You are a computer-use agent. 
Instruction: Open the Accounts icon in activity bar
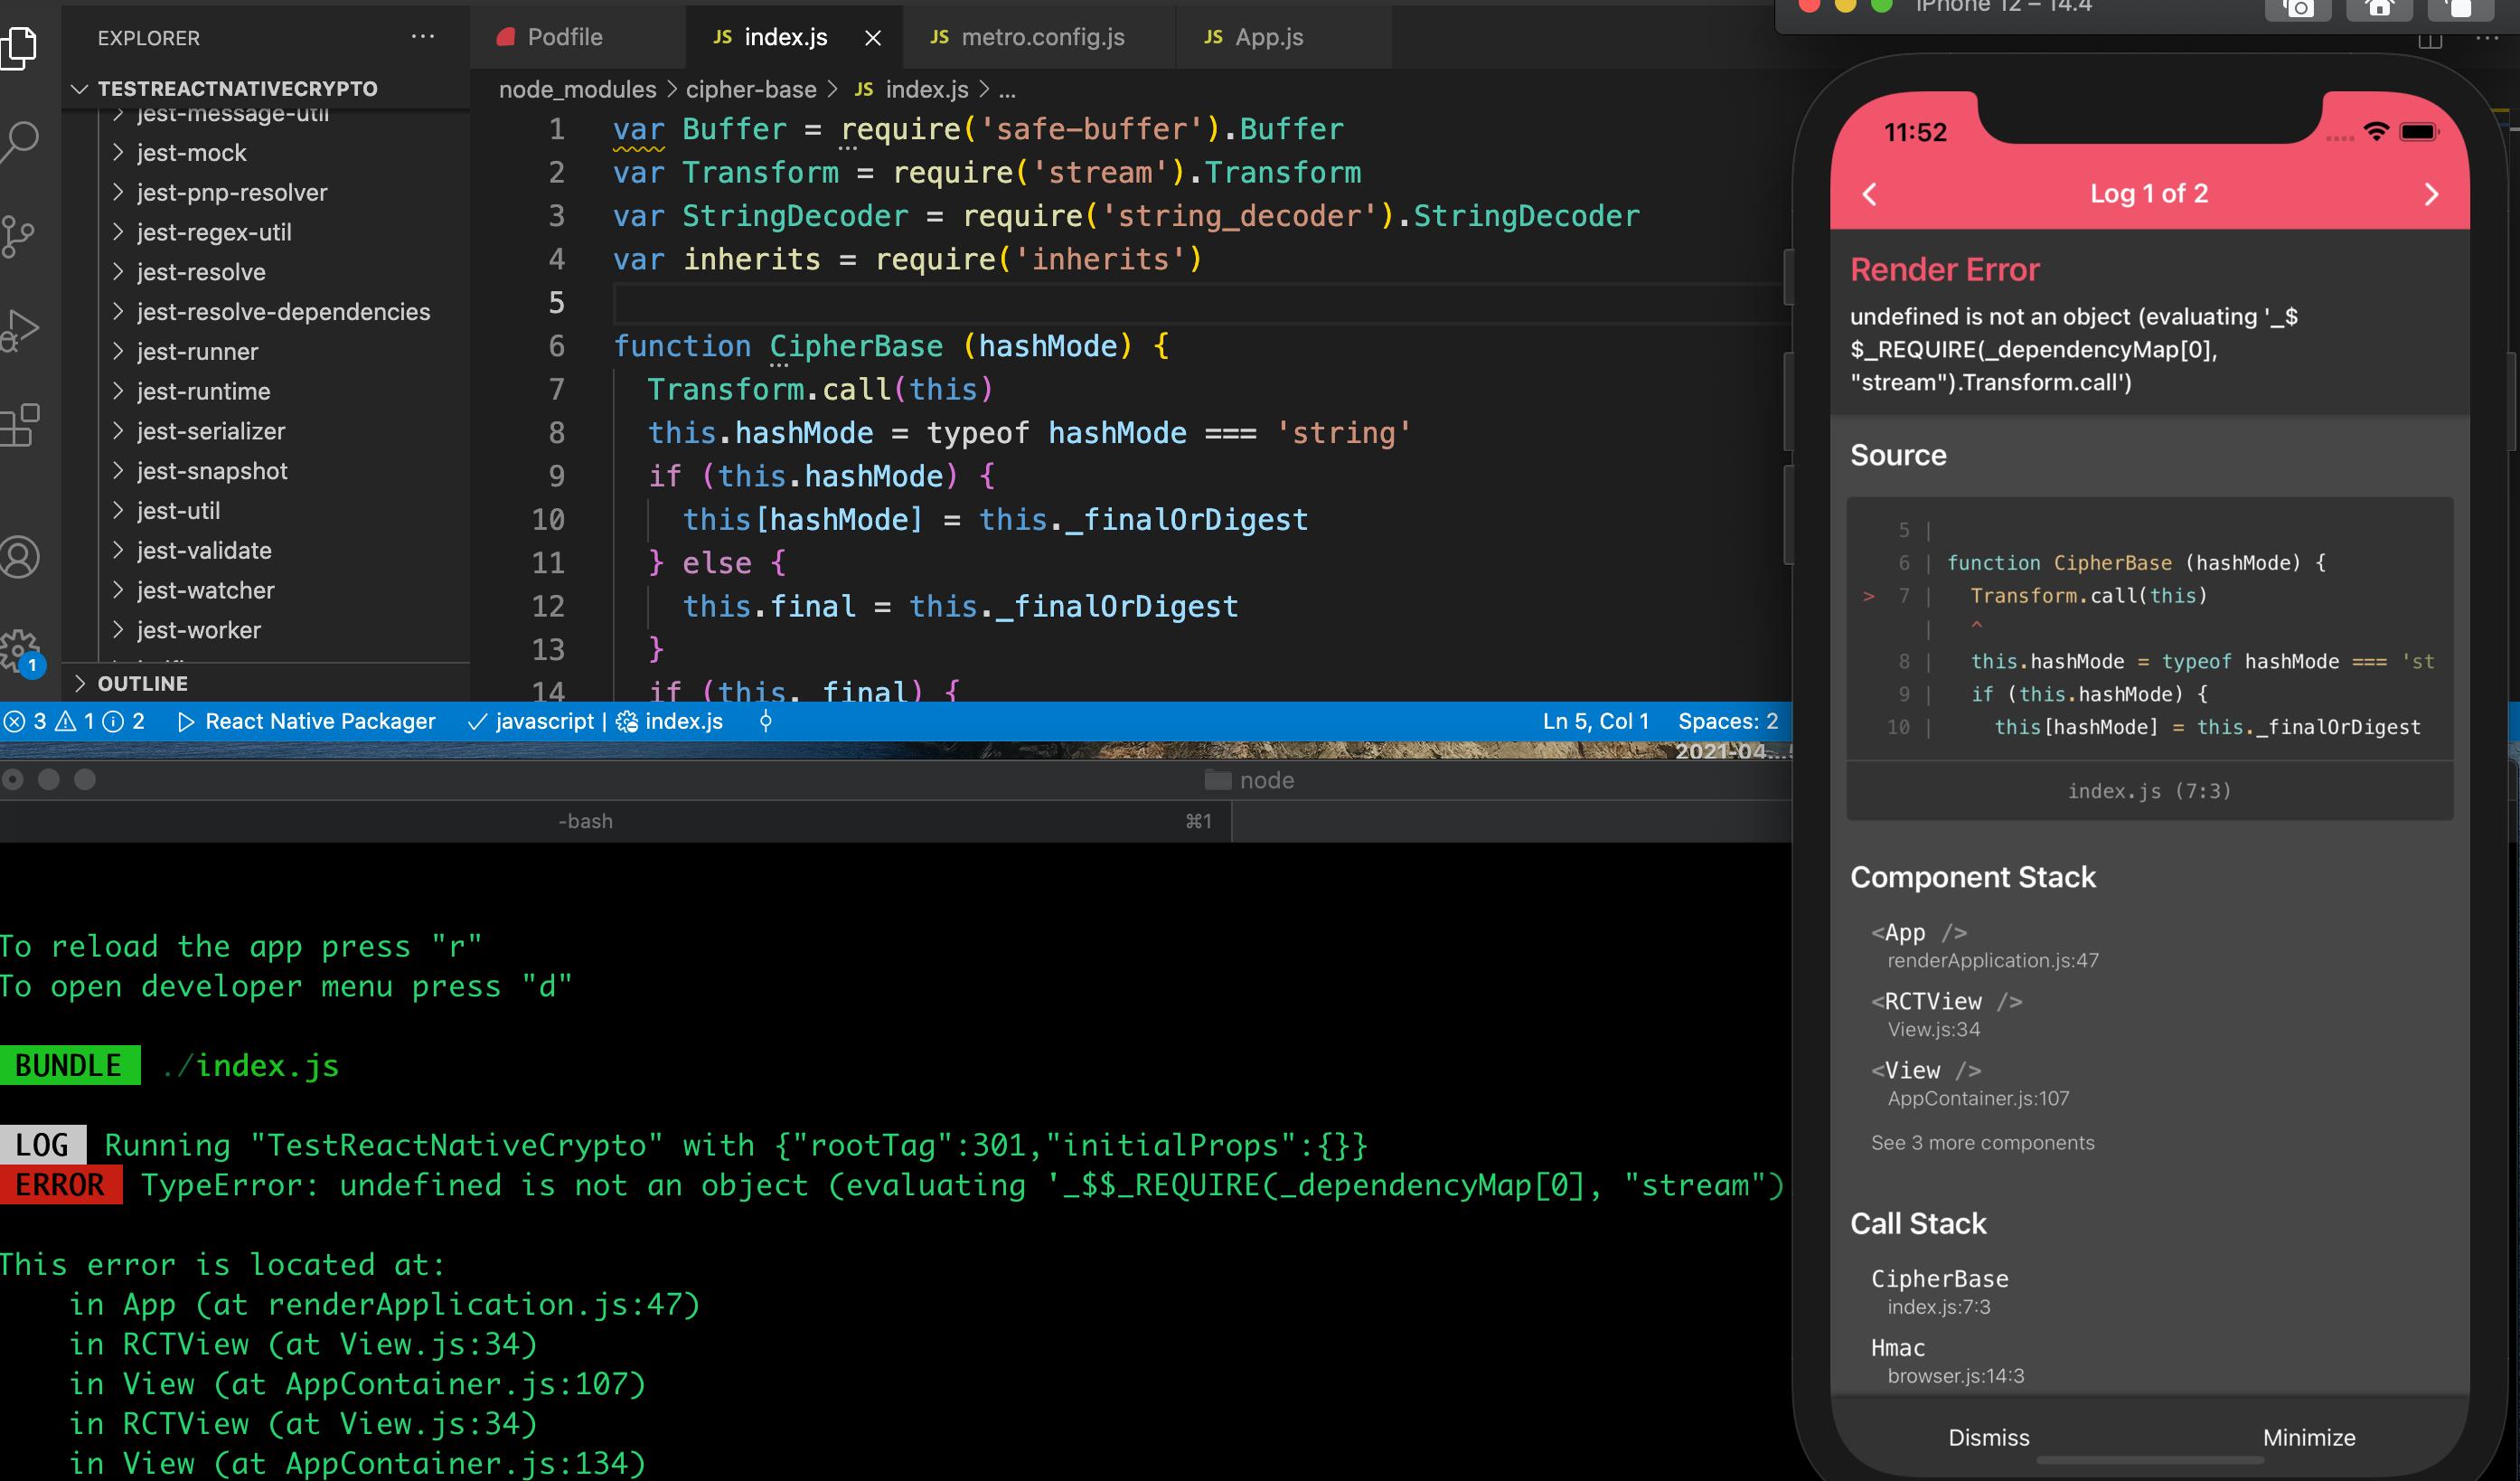(18, 557)
